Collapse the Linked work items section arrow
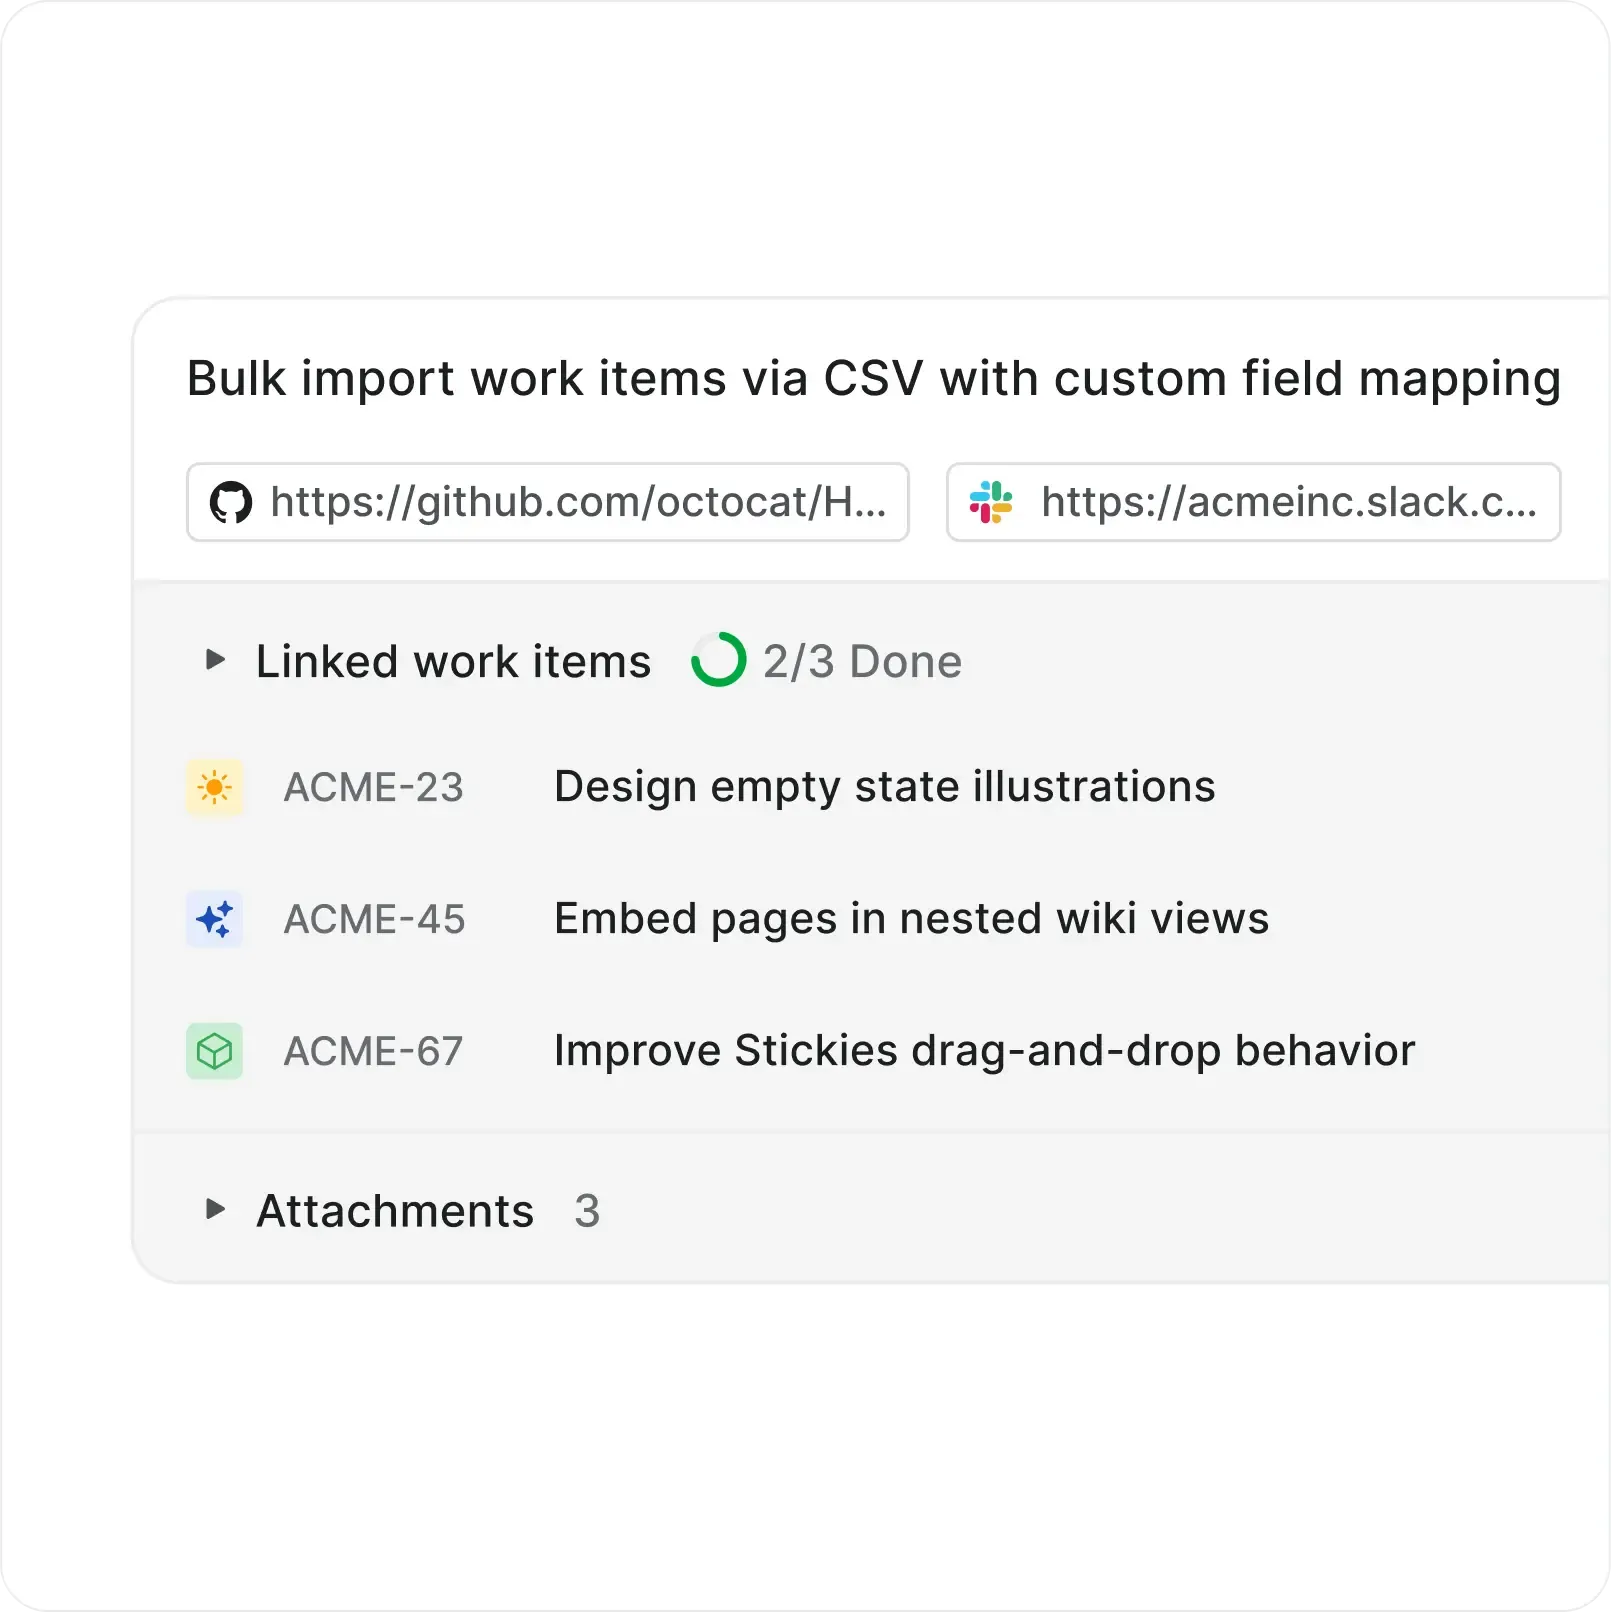 pos(215,660)
